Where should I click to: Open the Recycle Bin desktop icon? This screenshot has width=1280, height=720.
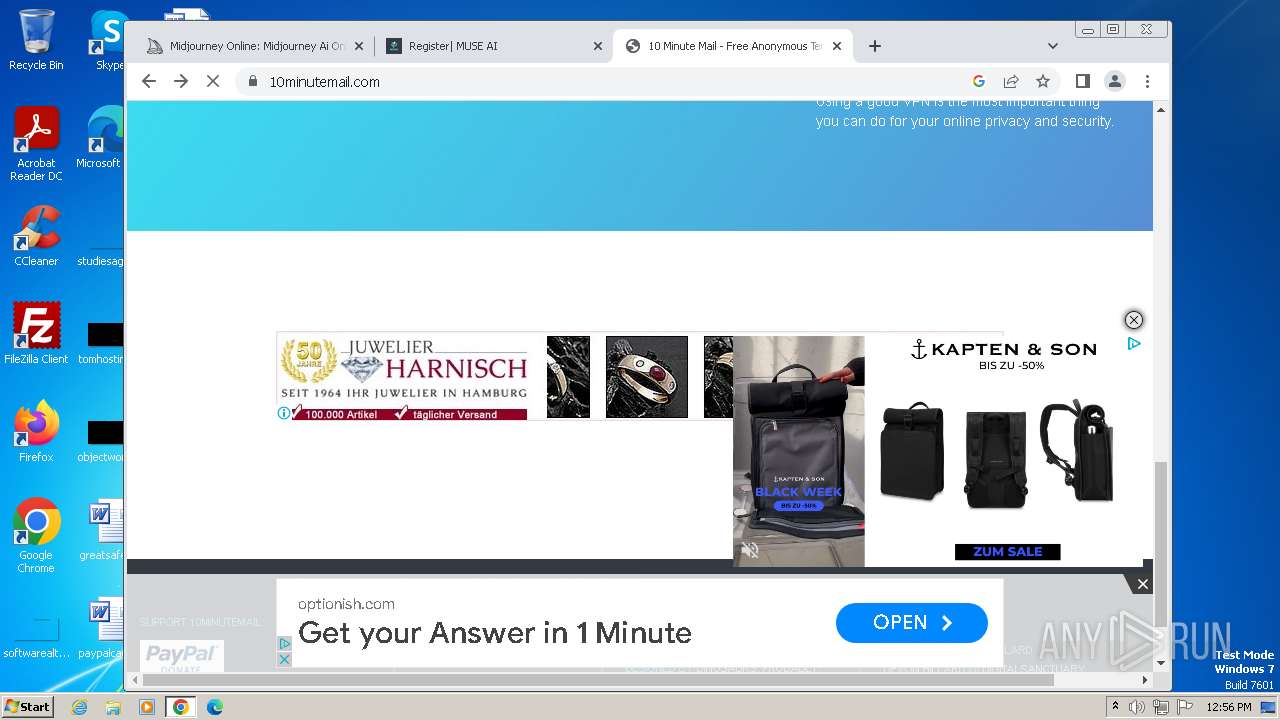click(x=36, y=40)
